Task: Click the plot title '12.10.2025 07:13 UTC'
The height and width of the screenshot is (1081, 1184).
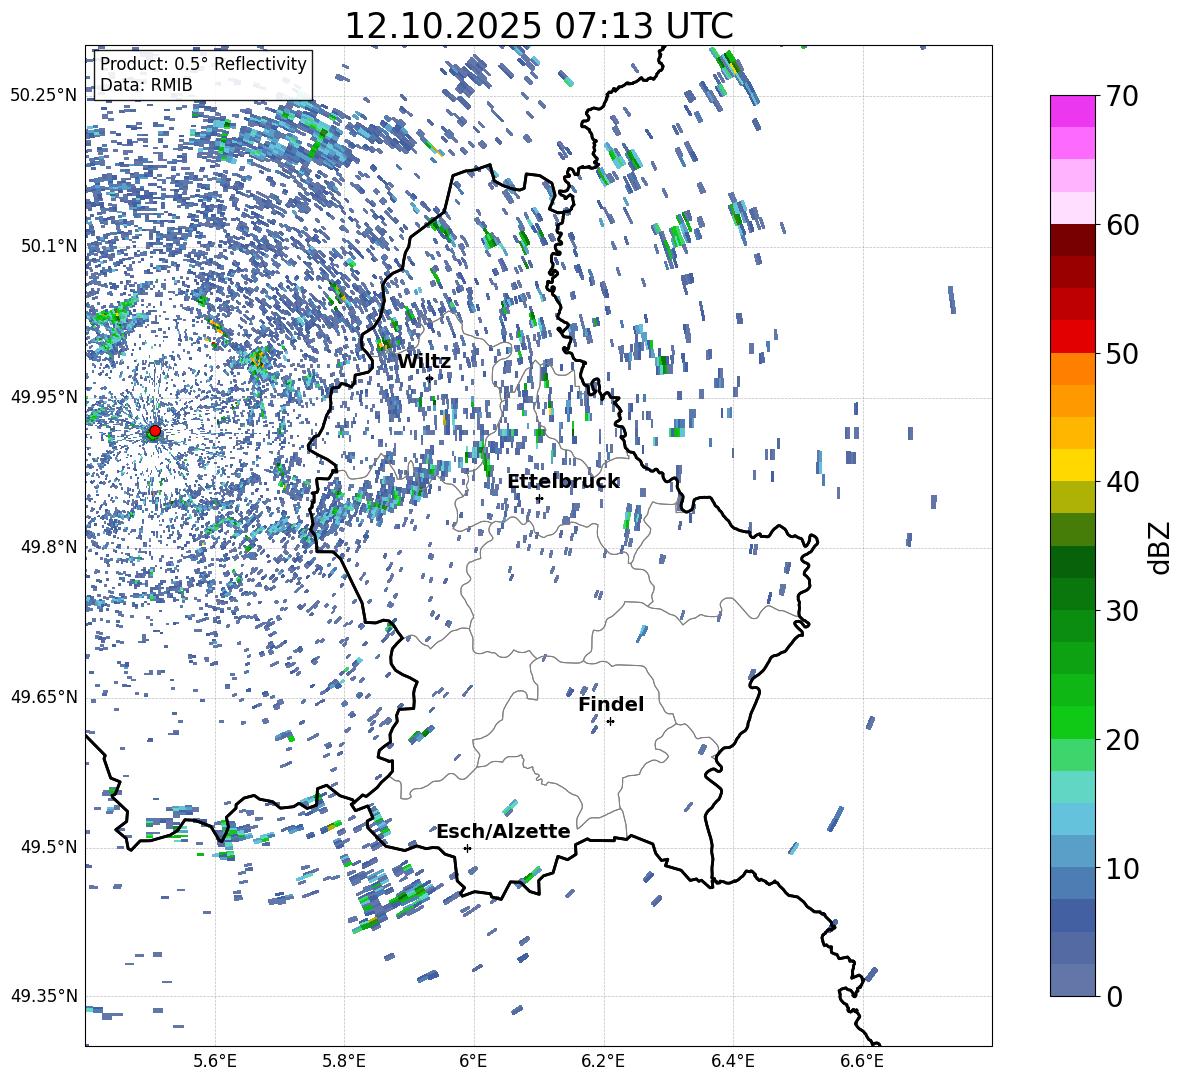Action: [538, 26]
